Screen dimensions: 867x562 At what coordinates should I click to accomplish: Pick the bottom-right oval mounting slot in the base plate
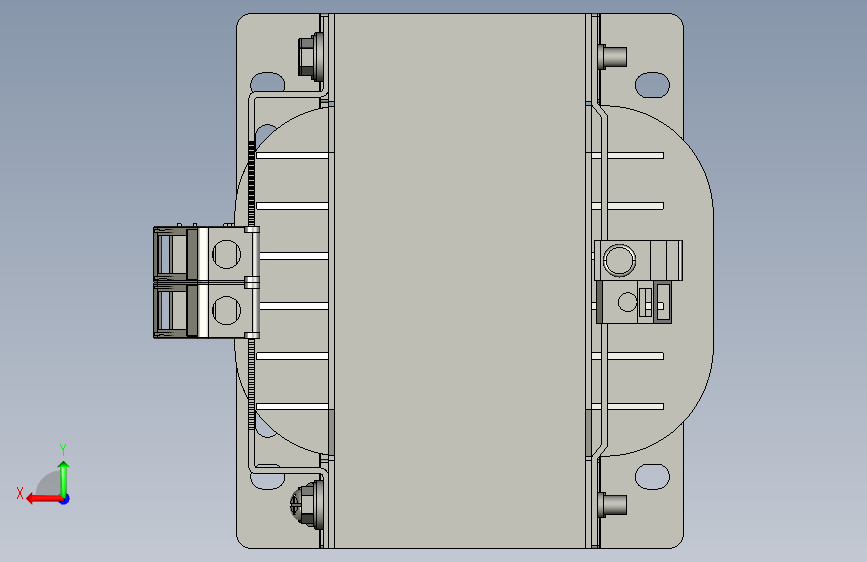point(652,476)
